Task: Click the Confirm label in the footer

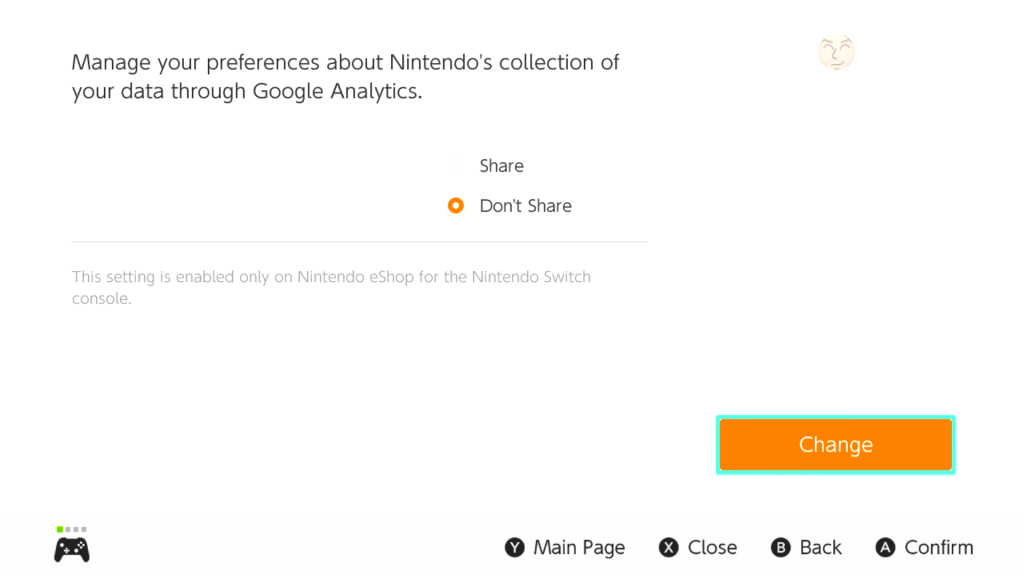Action: 938,548
